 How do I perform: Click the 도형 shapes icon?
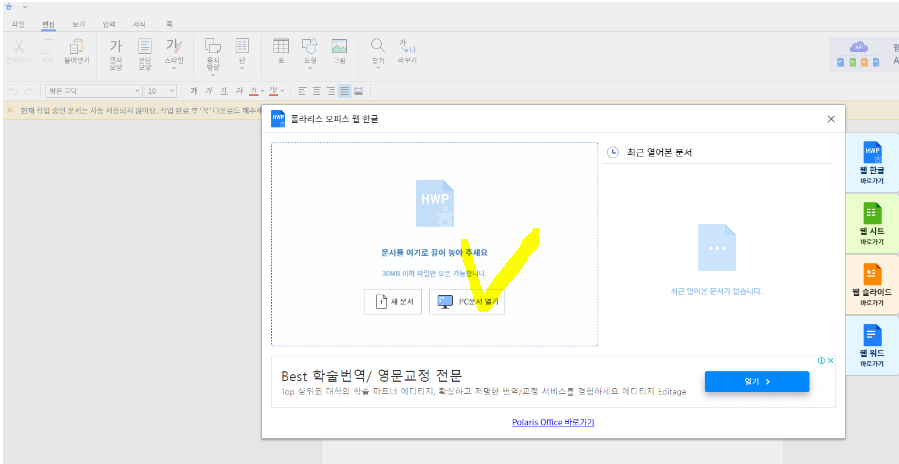[x=310, y=46]
